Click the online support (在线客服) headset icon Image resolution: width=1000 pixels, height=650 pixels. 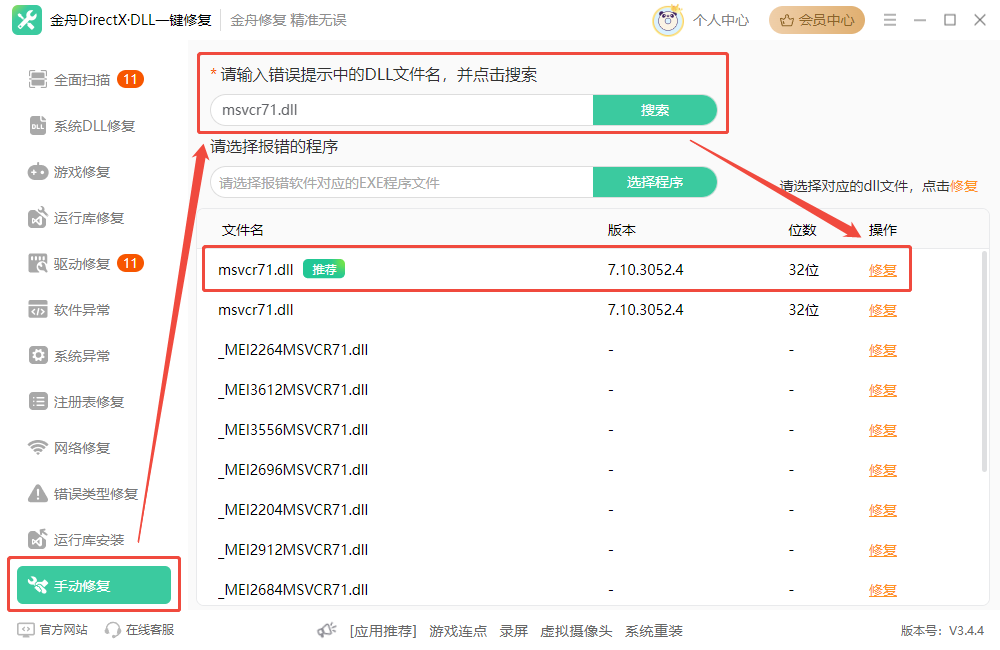(x=113, y=630)
